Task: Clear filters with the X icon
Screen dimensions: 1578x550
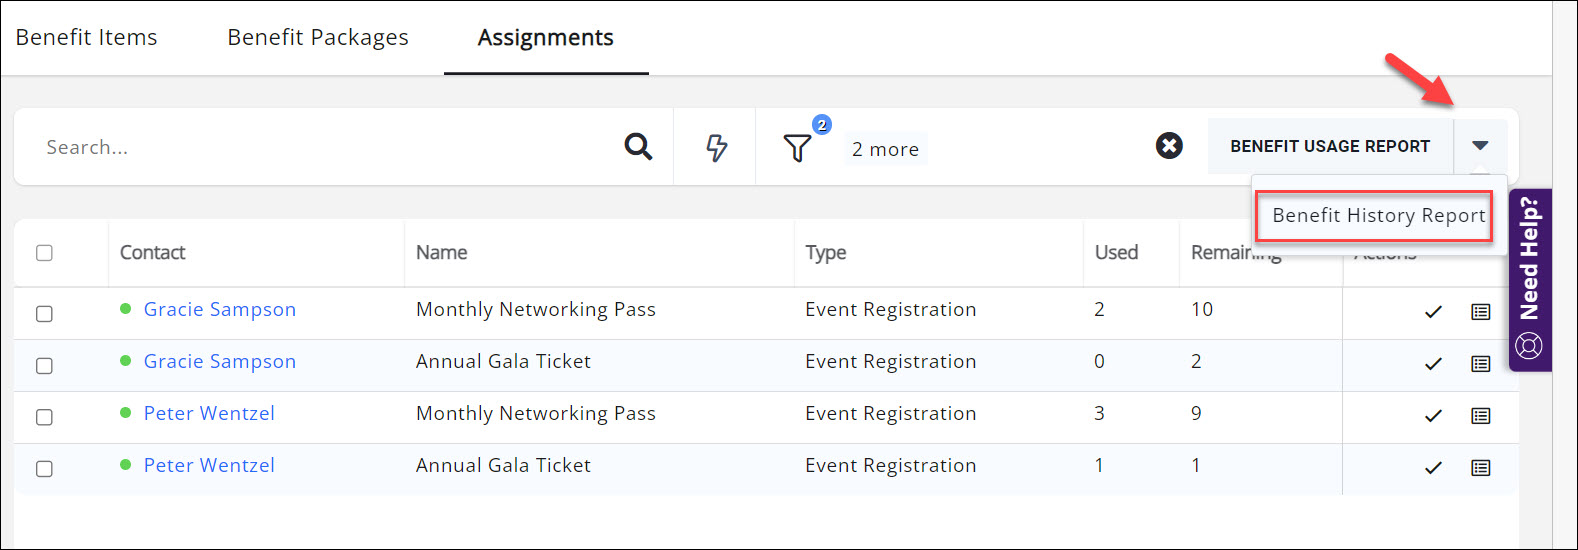Action: click(x=1169, y=146)
